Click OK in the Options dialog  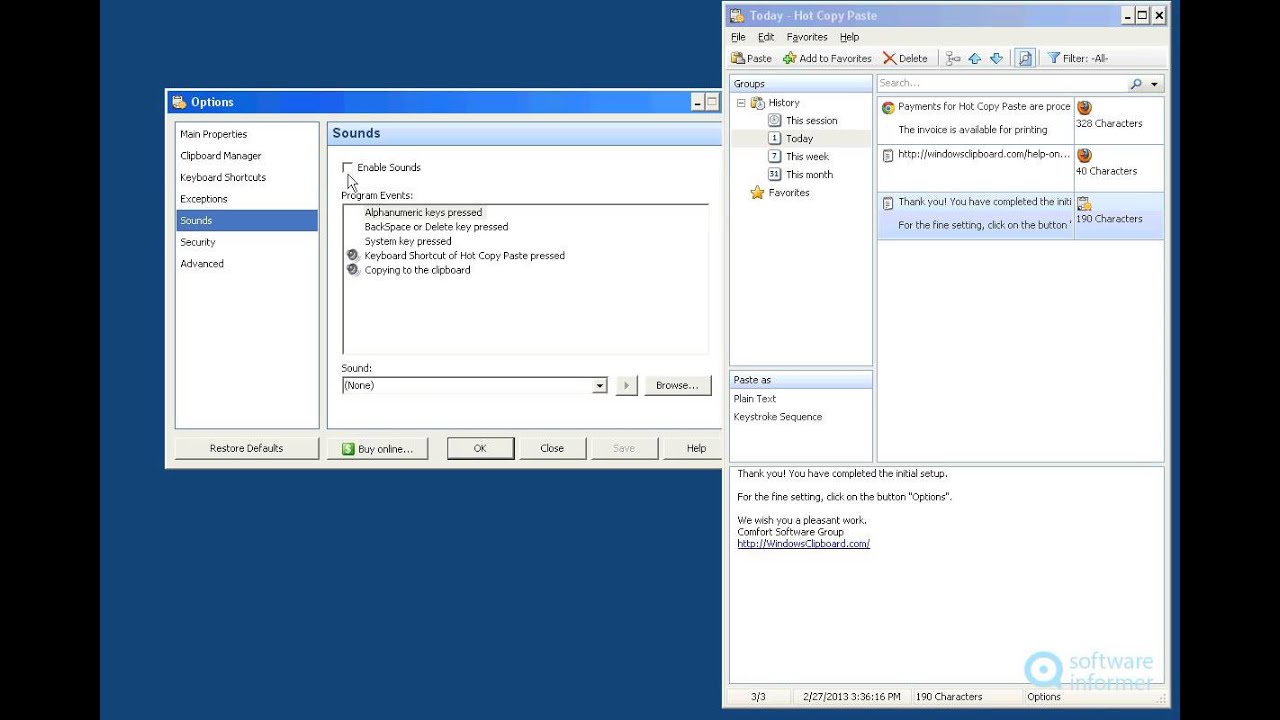pyautogui.click(x=480, y=449)
